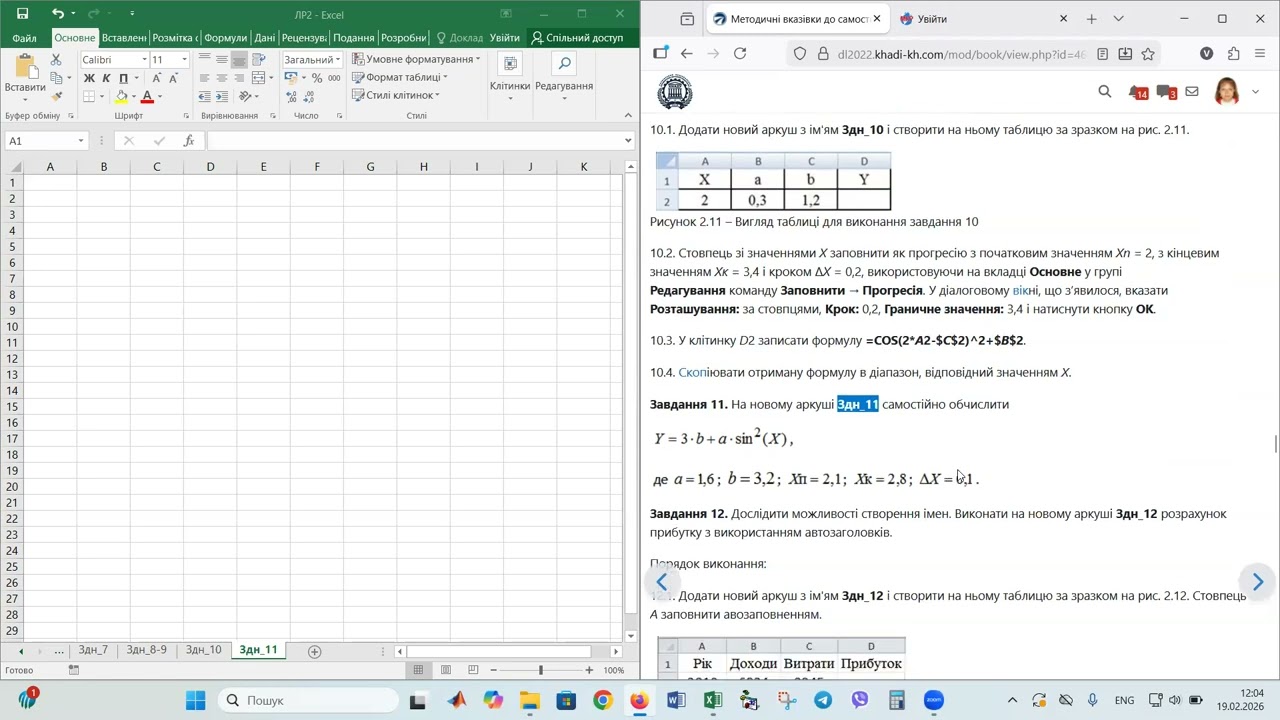
Task: Click the Firefox address bar URL
Action: (x=961, y=54)
